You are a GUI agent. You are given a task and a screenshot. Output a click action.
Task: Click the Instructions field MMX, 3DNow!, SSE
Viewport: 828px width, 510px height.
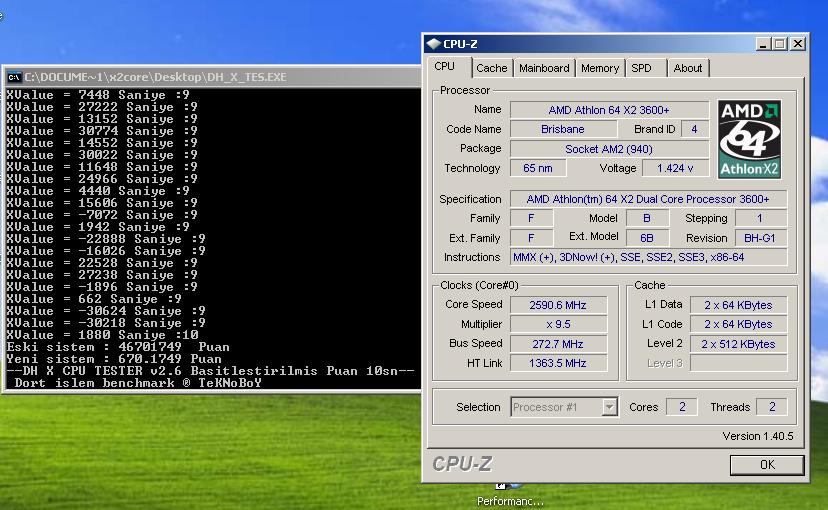[x=648, y=257]
